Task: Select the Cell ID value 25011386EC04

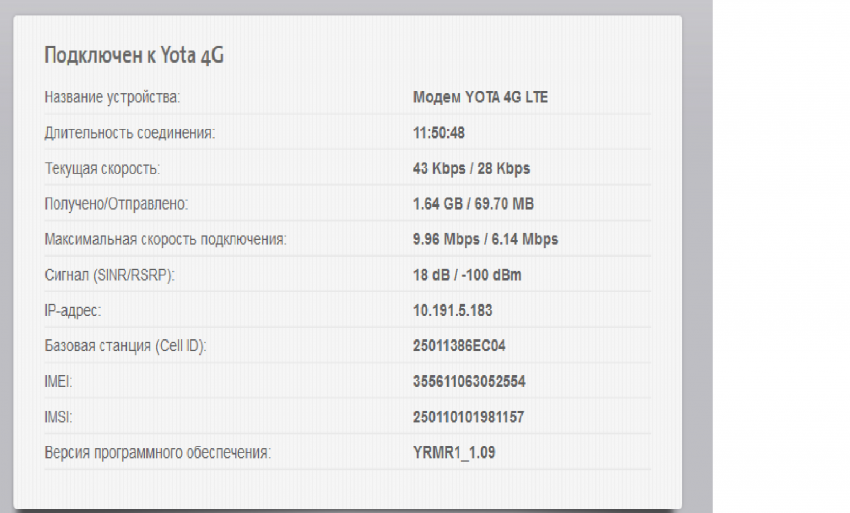Action: pyautogui.click(x=460, y=346)
